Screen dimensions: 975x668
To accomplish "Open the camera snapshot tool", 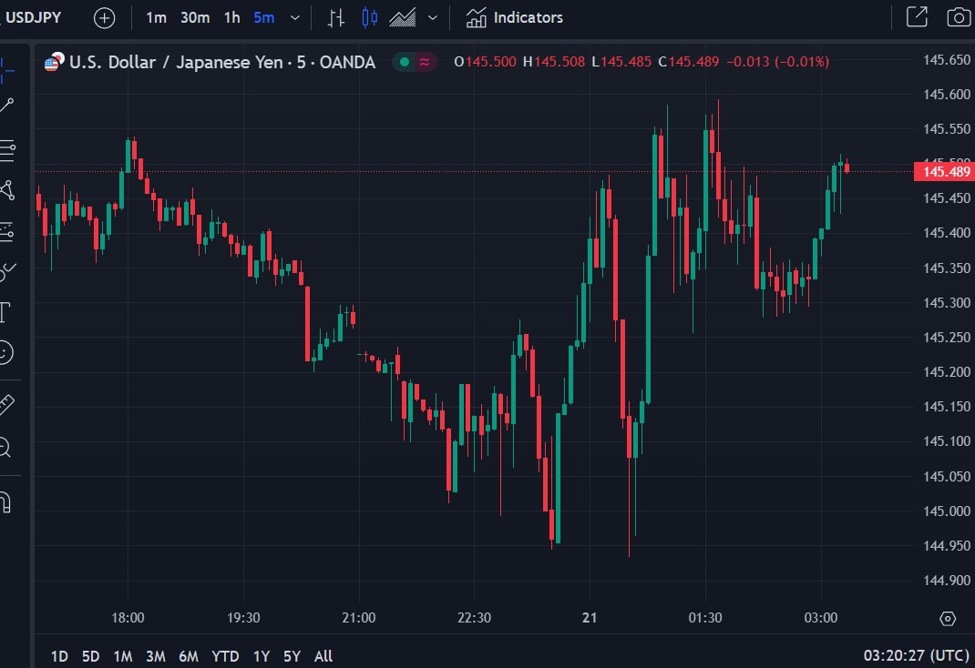I will coord(958,17).
